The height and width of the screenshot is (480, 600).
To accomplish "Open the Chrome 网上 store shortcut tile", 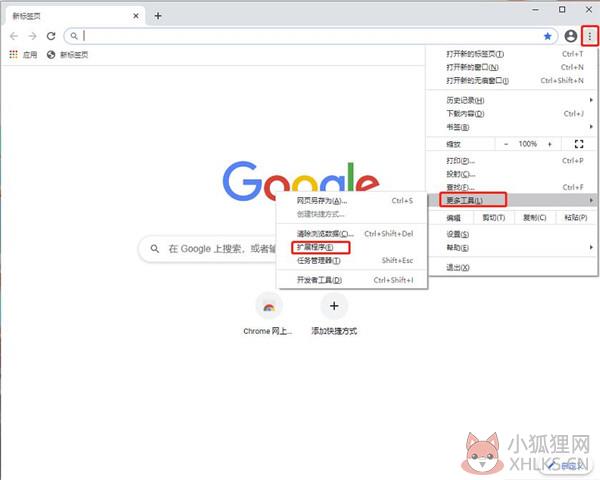I will [x=269, y=314].
